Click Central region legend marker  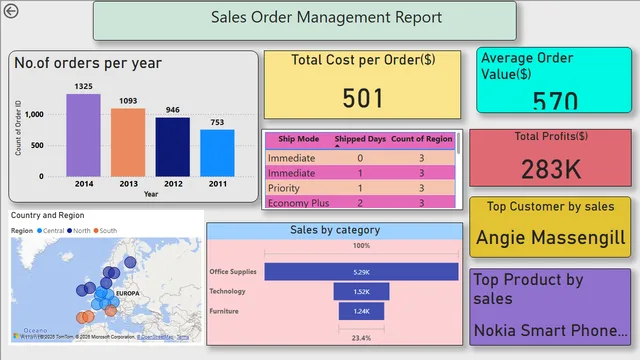pos(40,231)
